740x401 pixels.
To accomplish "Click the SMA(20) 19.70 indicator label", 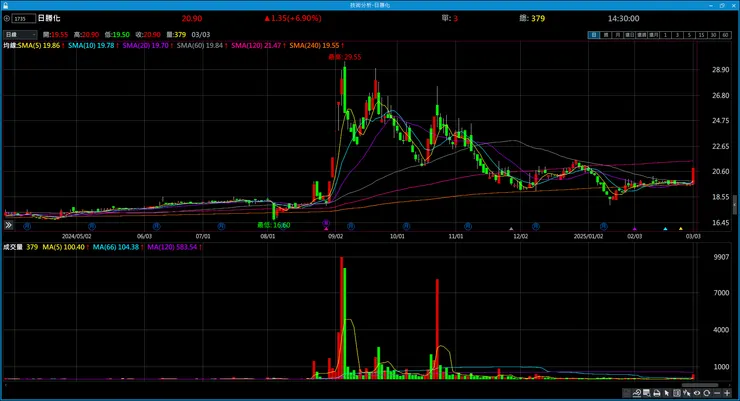I will point(146,45).
